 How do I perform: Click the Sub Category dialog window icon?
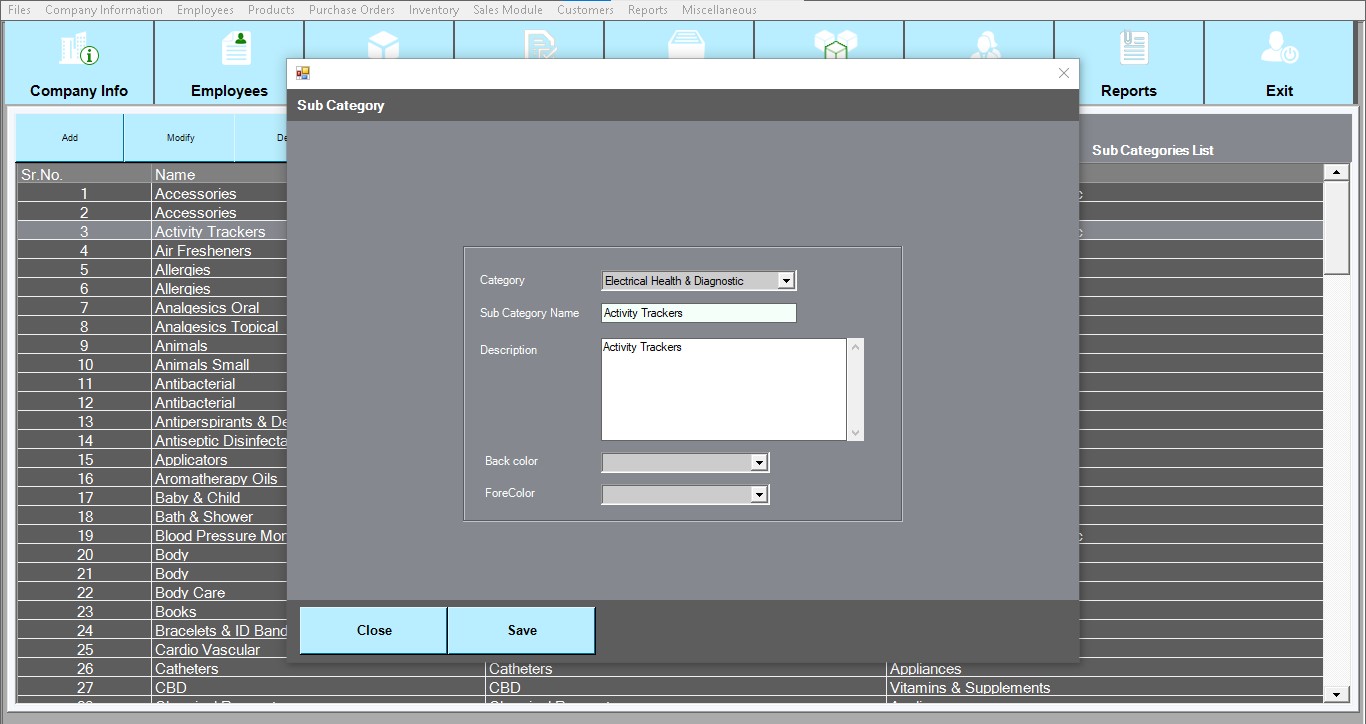[303, 73]
